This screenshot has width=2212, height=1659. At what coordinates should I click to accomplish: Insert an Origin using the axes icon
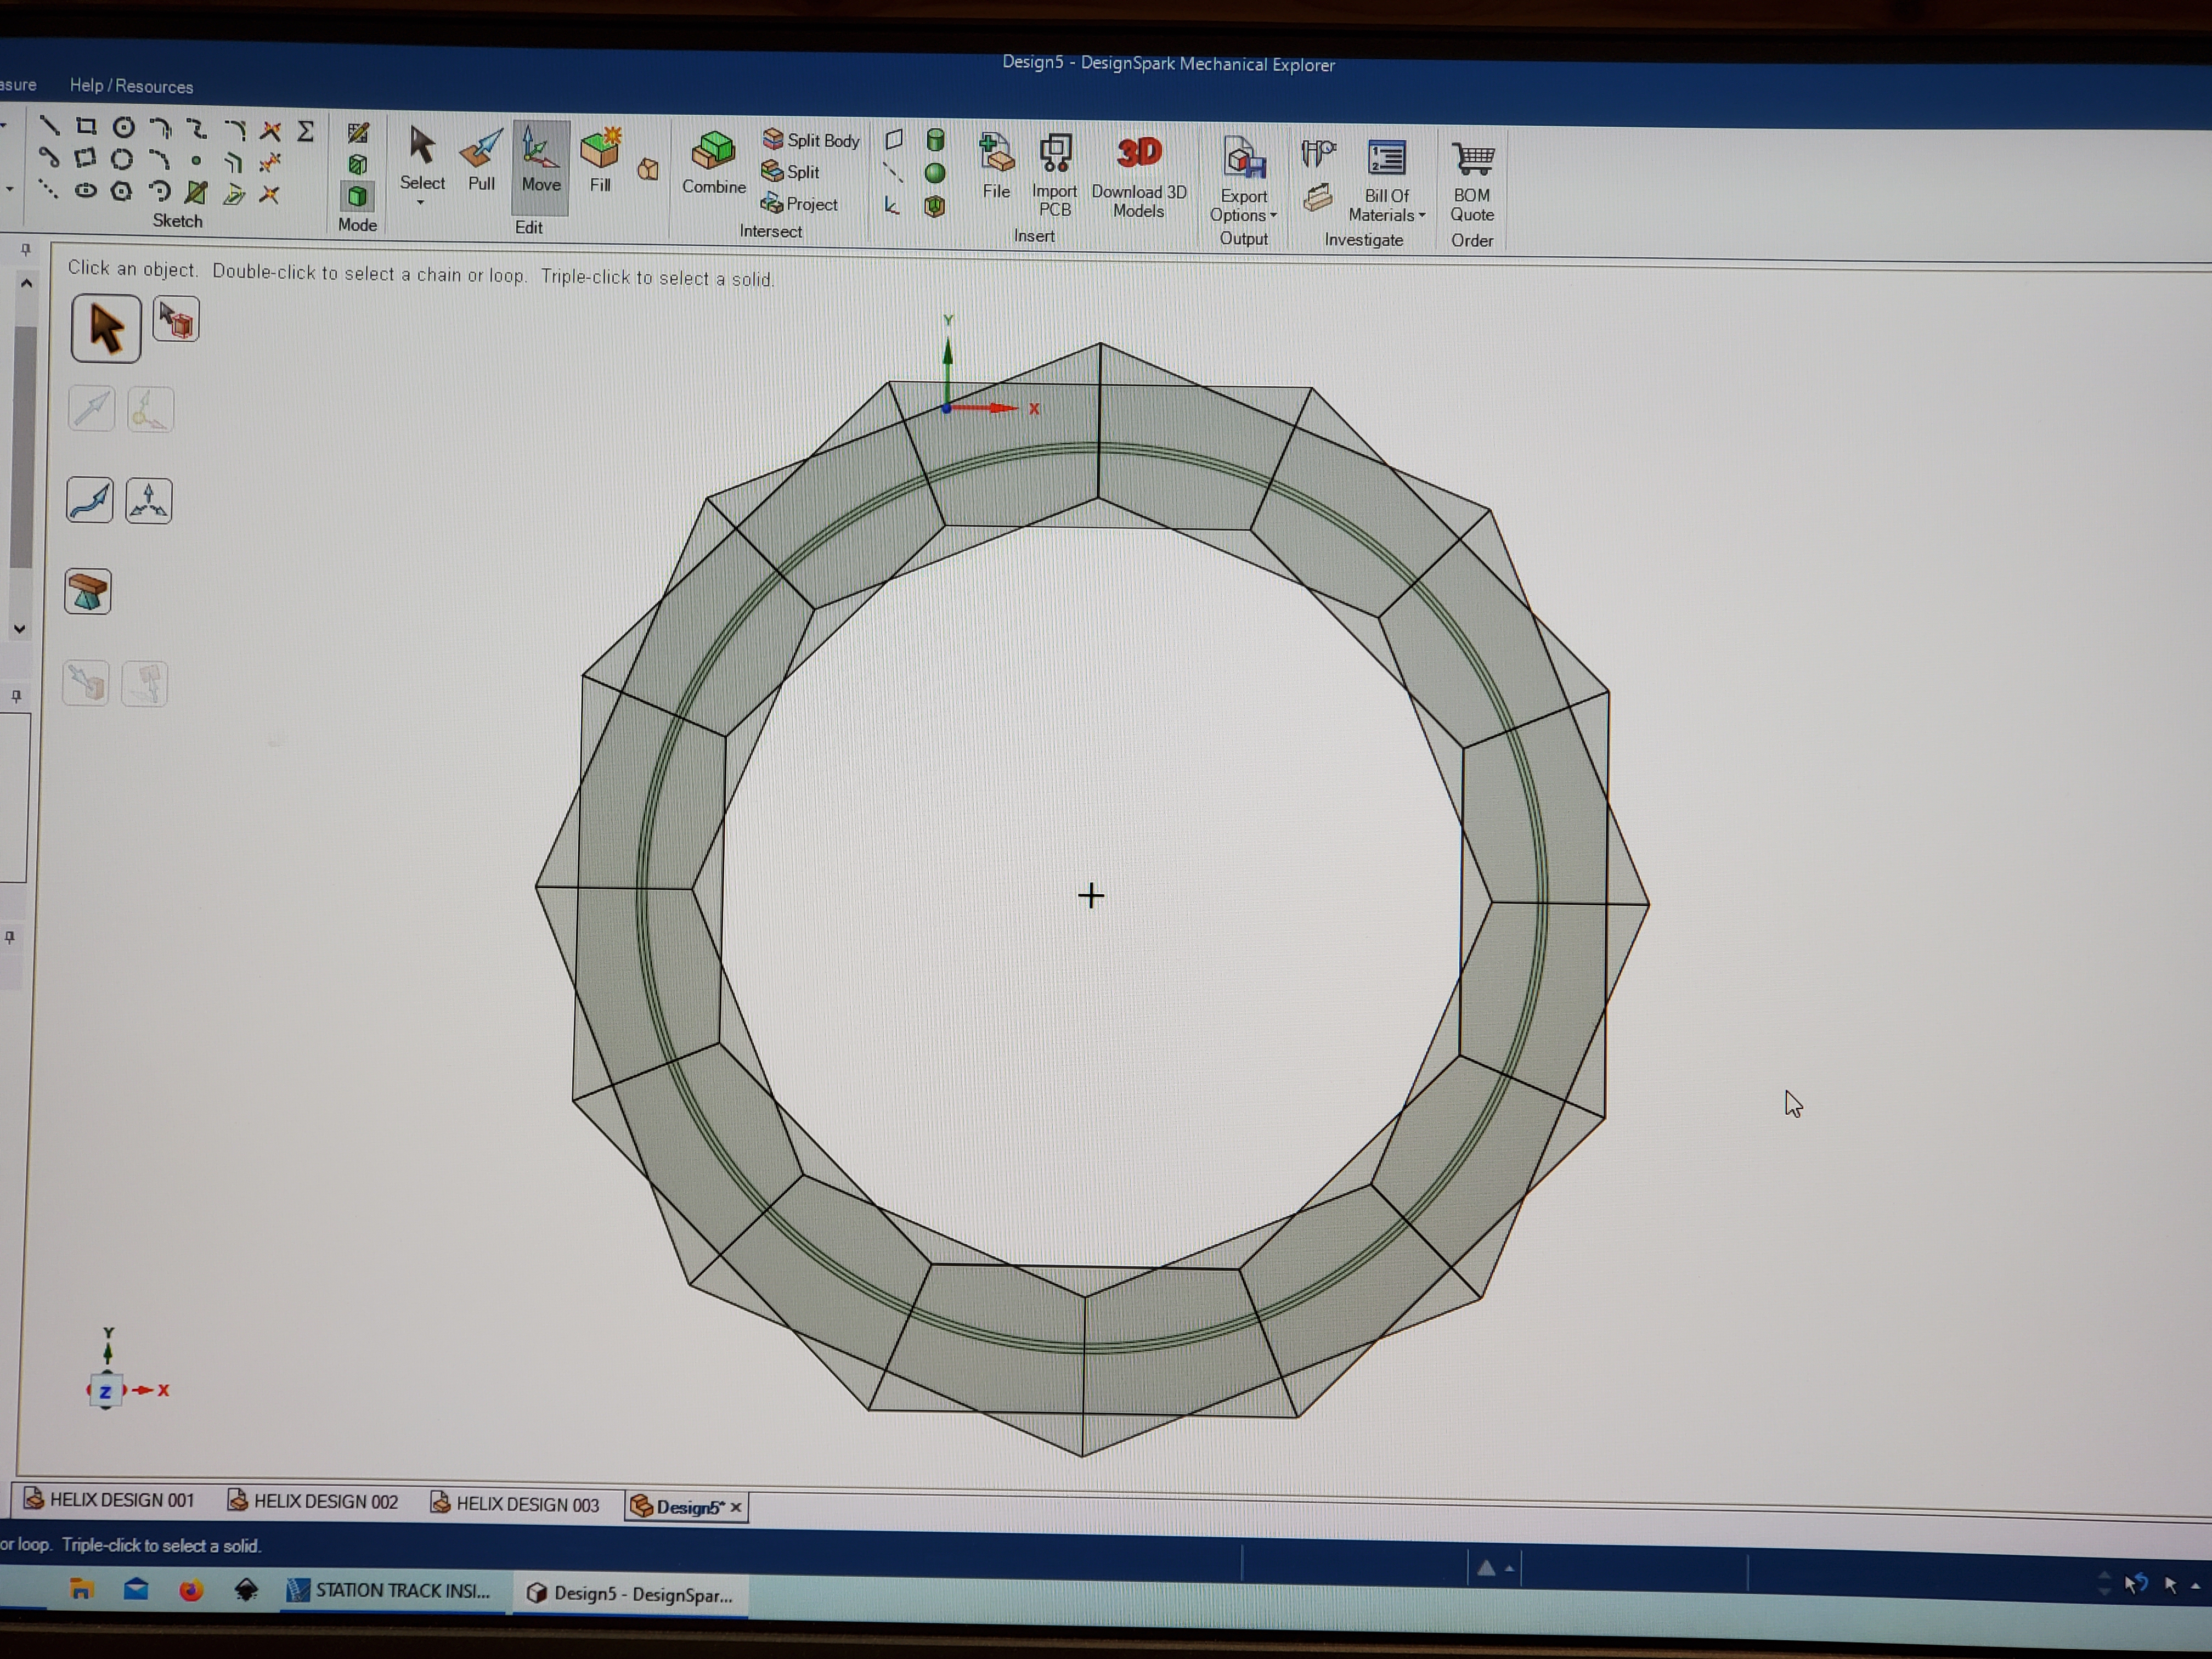[x=892, y=206]
